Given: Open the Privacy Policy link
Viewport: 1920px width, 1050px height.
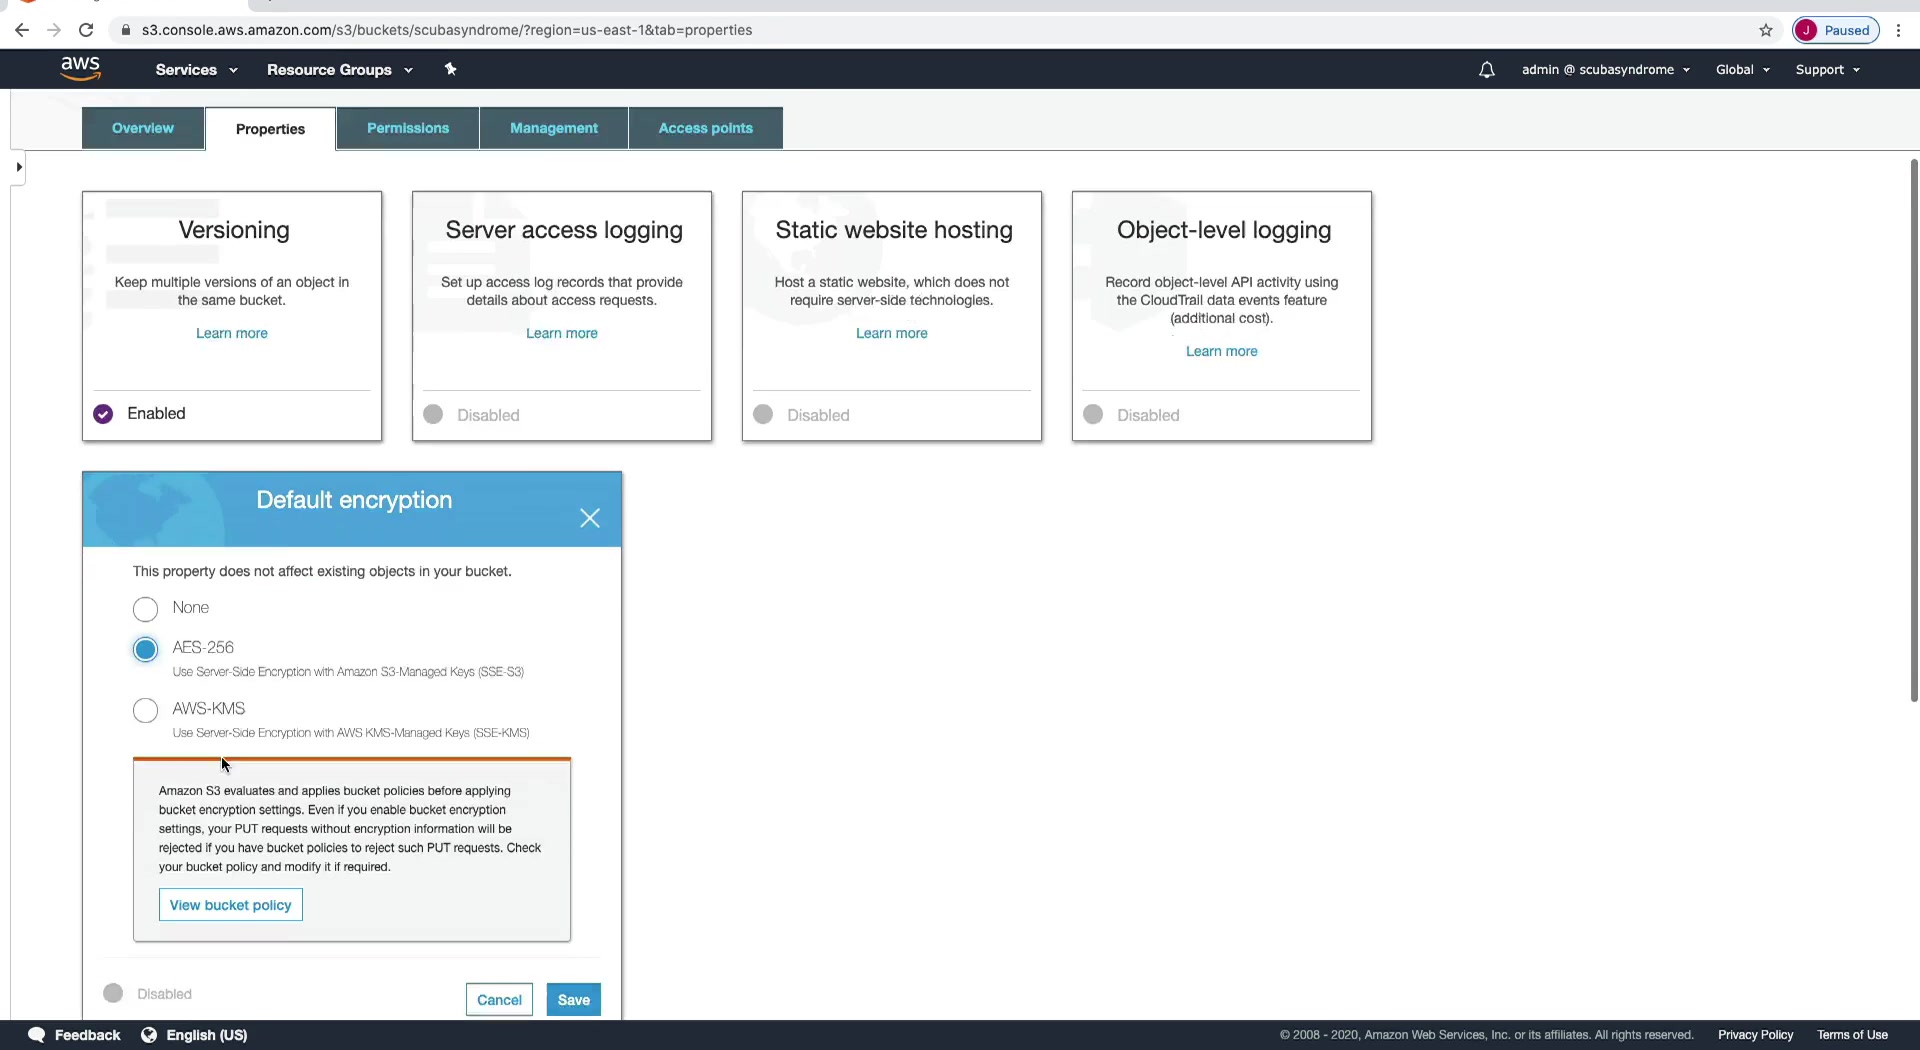Looking at the screenshot, I should [1756, 1035].
